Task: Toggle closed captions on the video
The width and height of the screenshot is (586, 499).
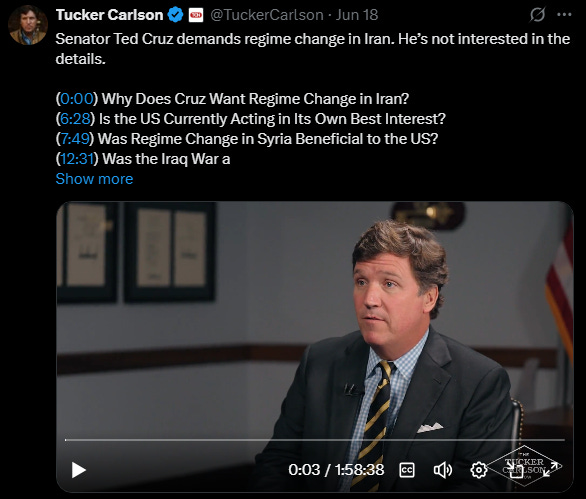Action: (407, 470)
